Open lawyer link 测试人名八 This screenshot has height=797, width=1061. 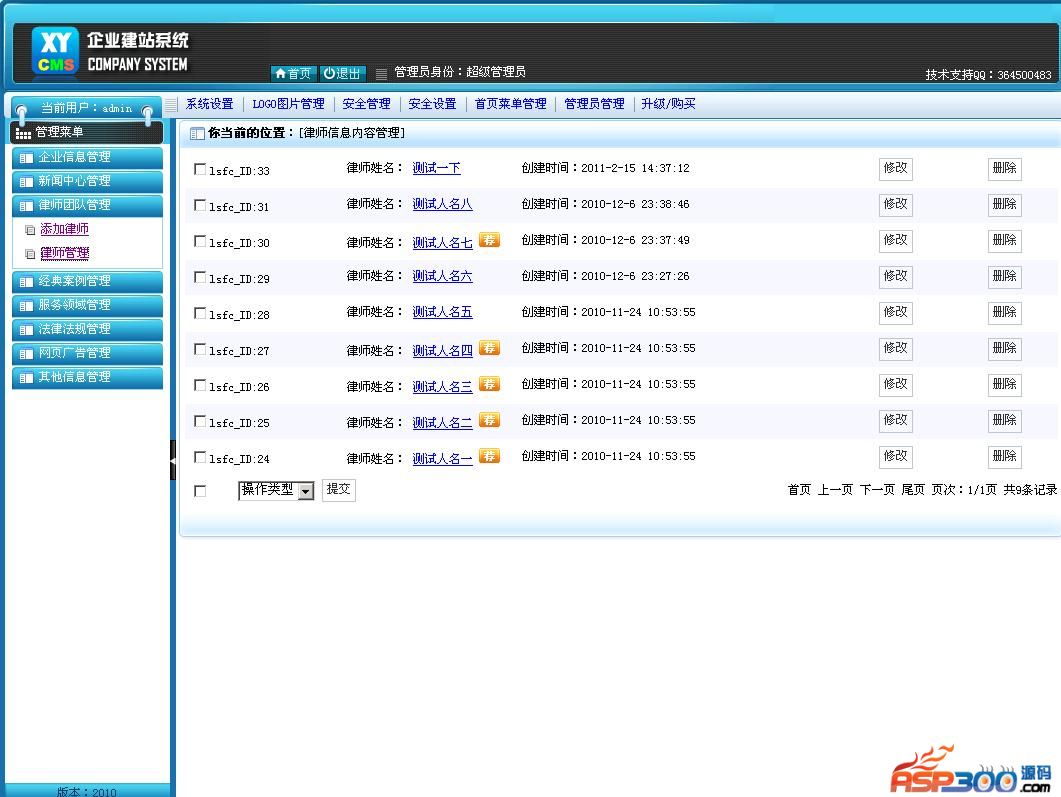point(443,204)
